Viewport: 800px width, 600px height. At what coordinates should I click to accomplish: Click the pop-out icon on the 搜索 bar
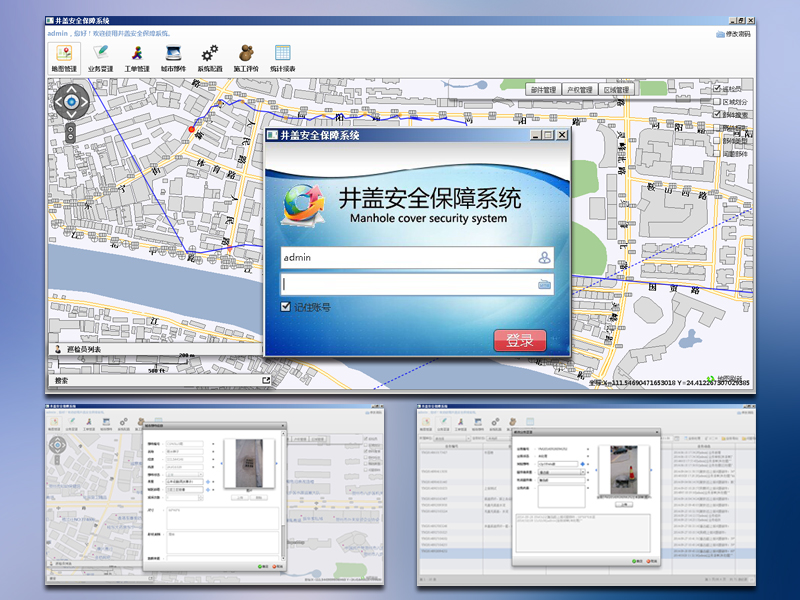[x=266, y=380]
